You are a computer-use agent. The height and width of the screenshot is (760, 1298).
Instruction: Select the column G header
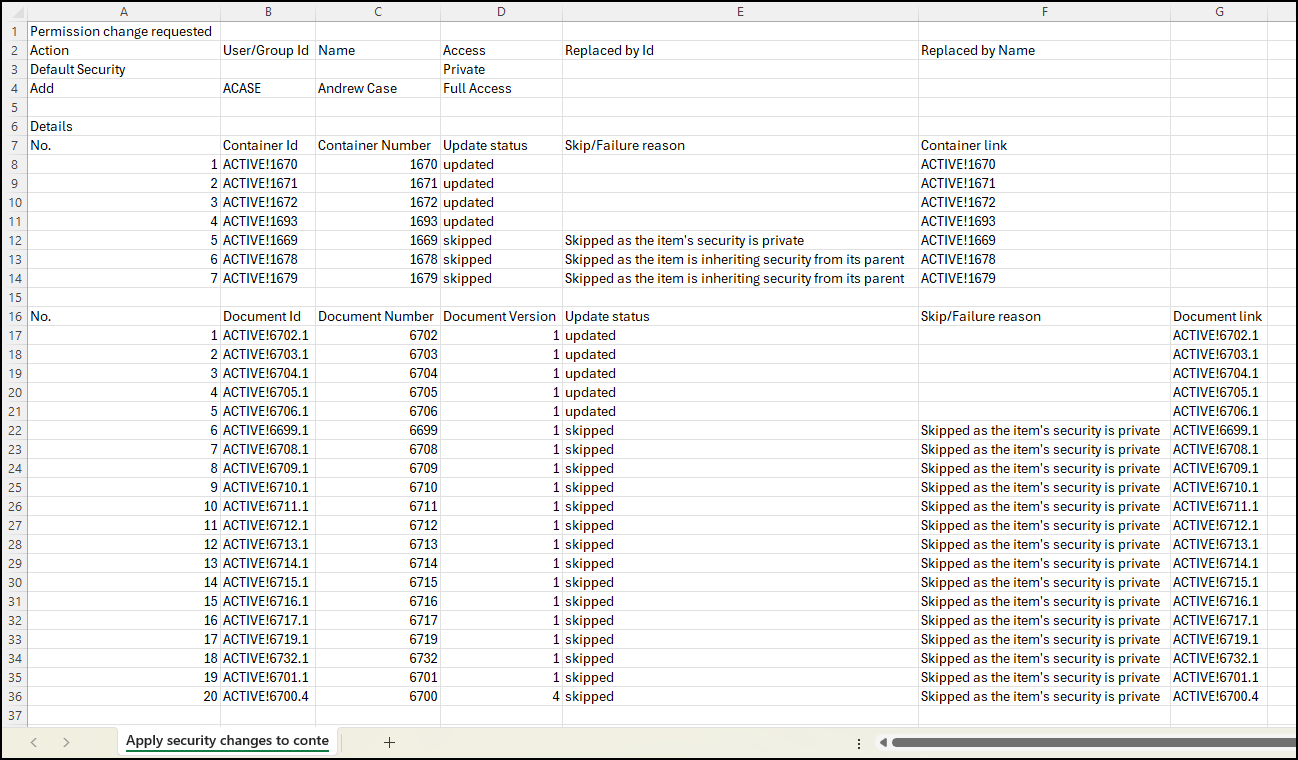pyautogui.click(x=1219, y=11)
